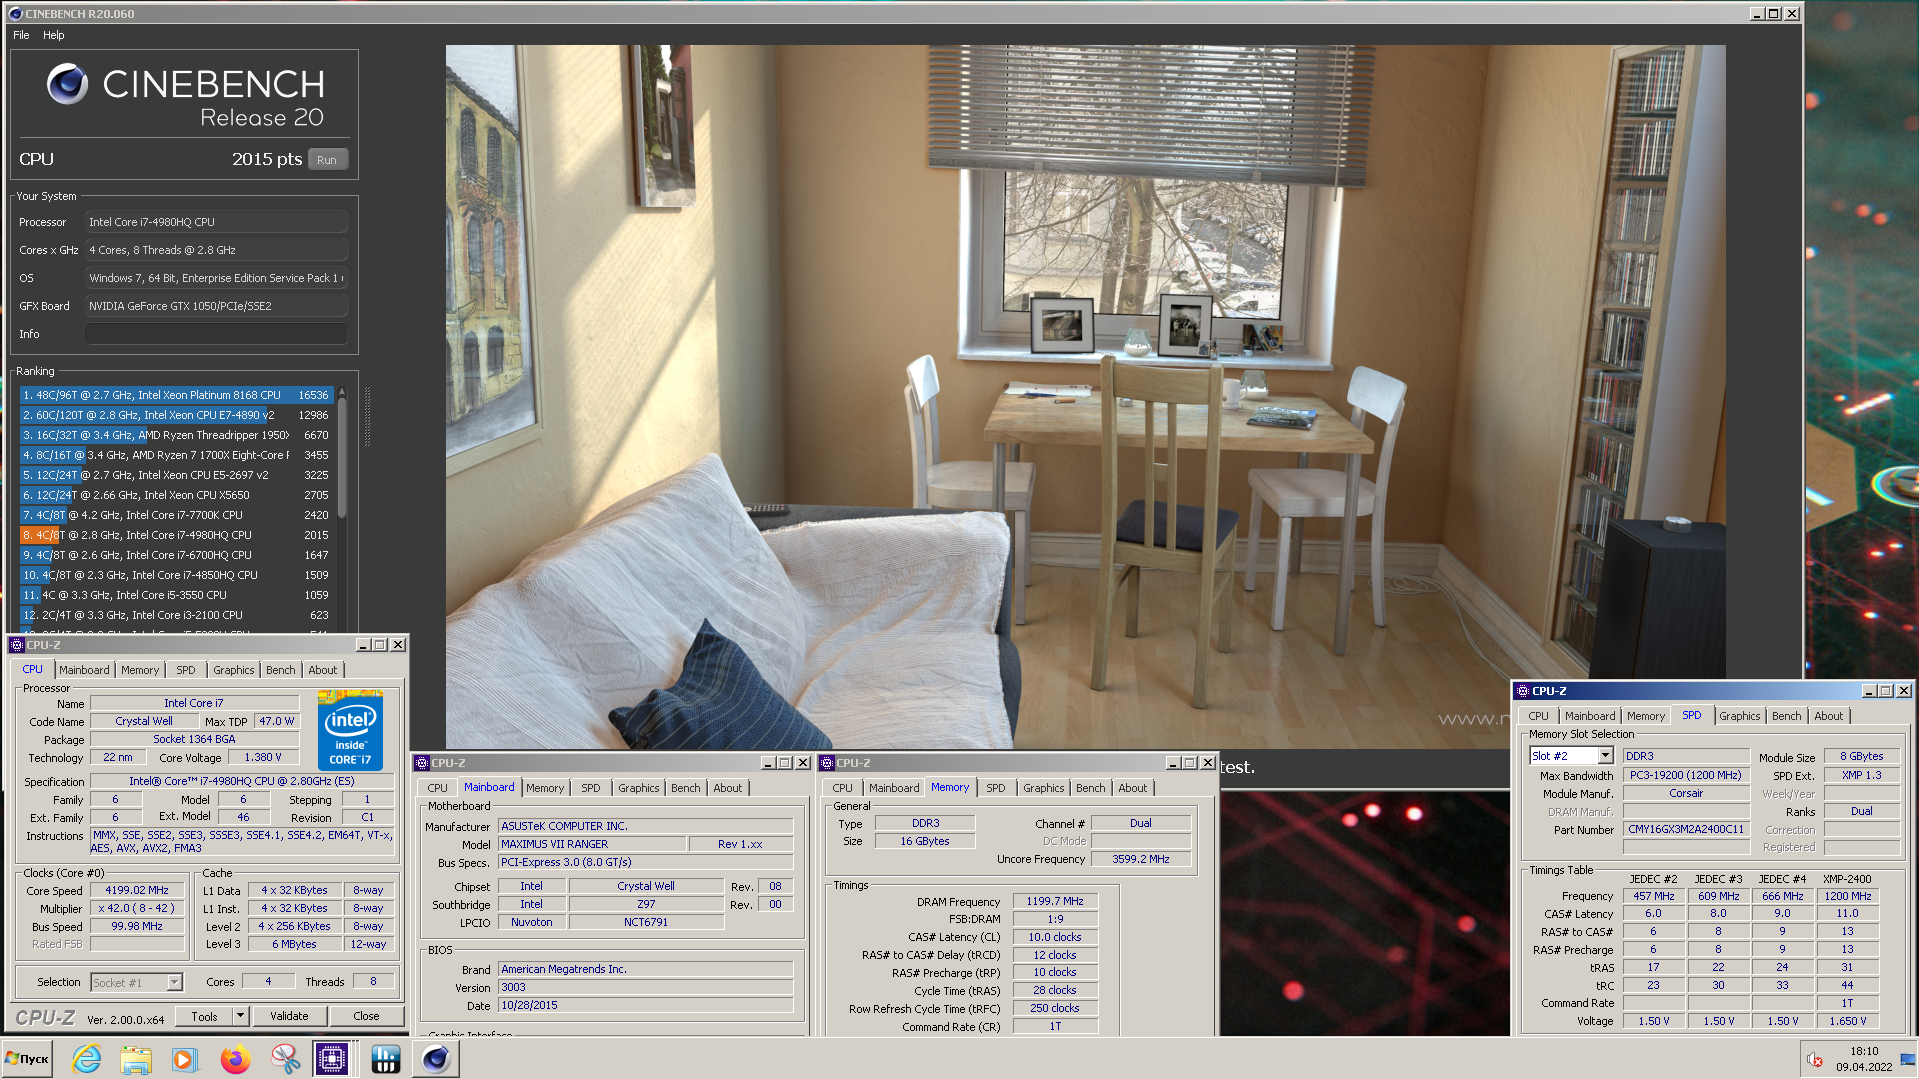Open Firefox from the taskbar
1919x1079 pixels.
pos(235,1059)
